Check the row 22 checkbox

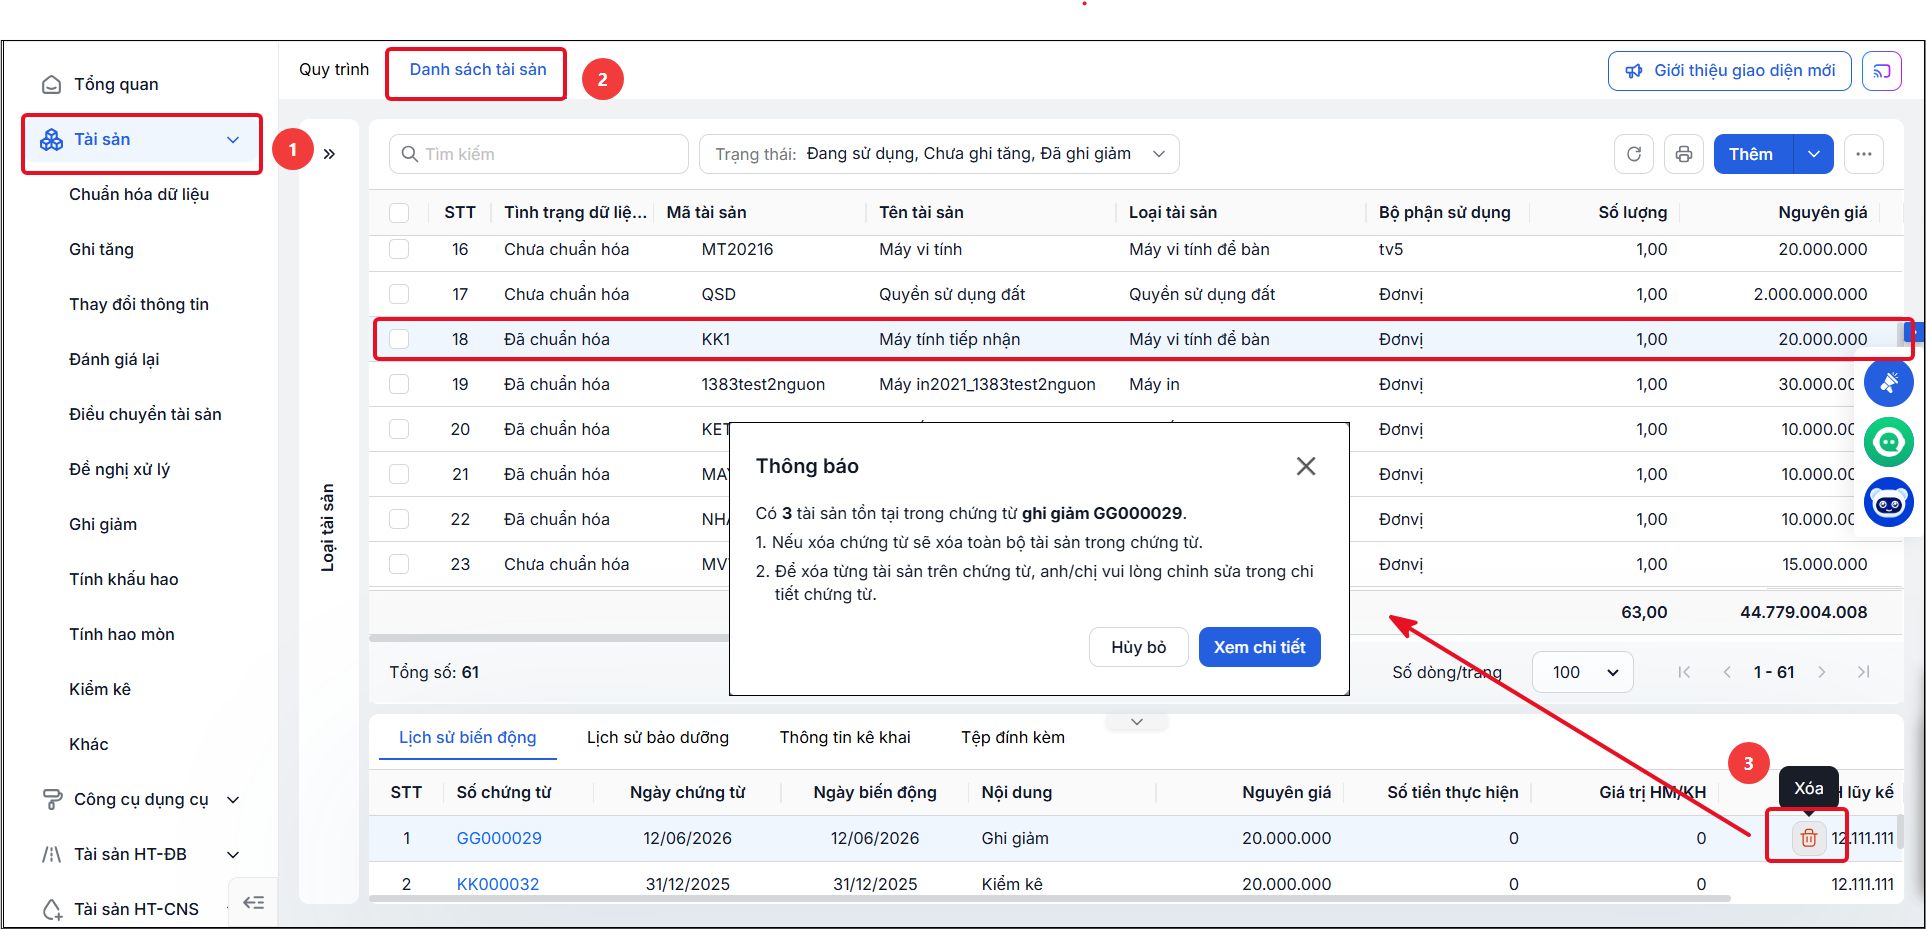pos(399,519)
